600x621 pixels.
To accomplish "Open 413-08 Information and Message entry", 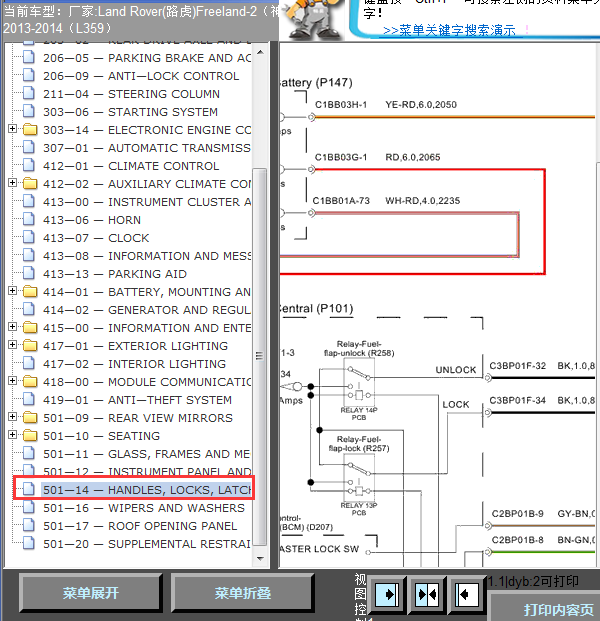I will 147,256.
